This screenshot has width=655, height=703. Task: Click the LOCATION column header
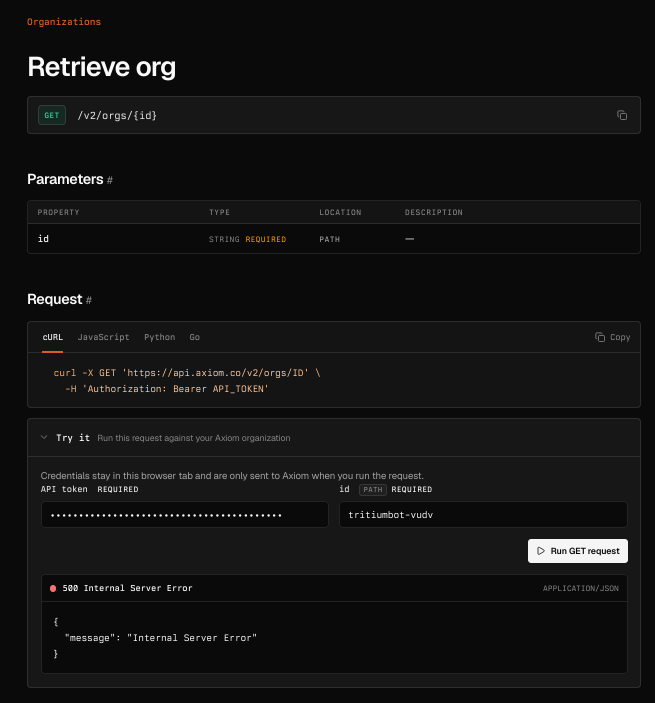(340, 212)
